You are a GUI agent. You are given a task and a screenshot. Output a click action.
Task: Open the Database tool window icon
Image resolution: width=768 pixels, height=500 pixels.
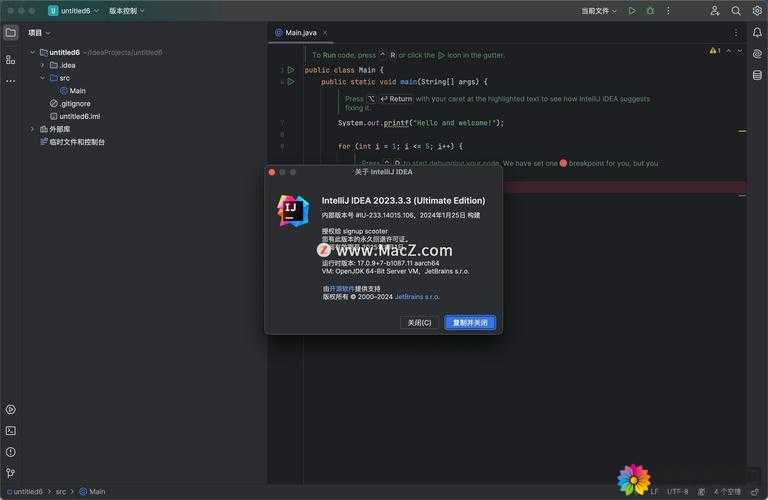point(757,75)
